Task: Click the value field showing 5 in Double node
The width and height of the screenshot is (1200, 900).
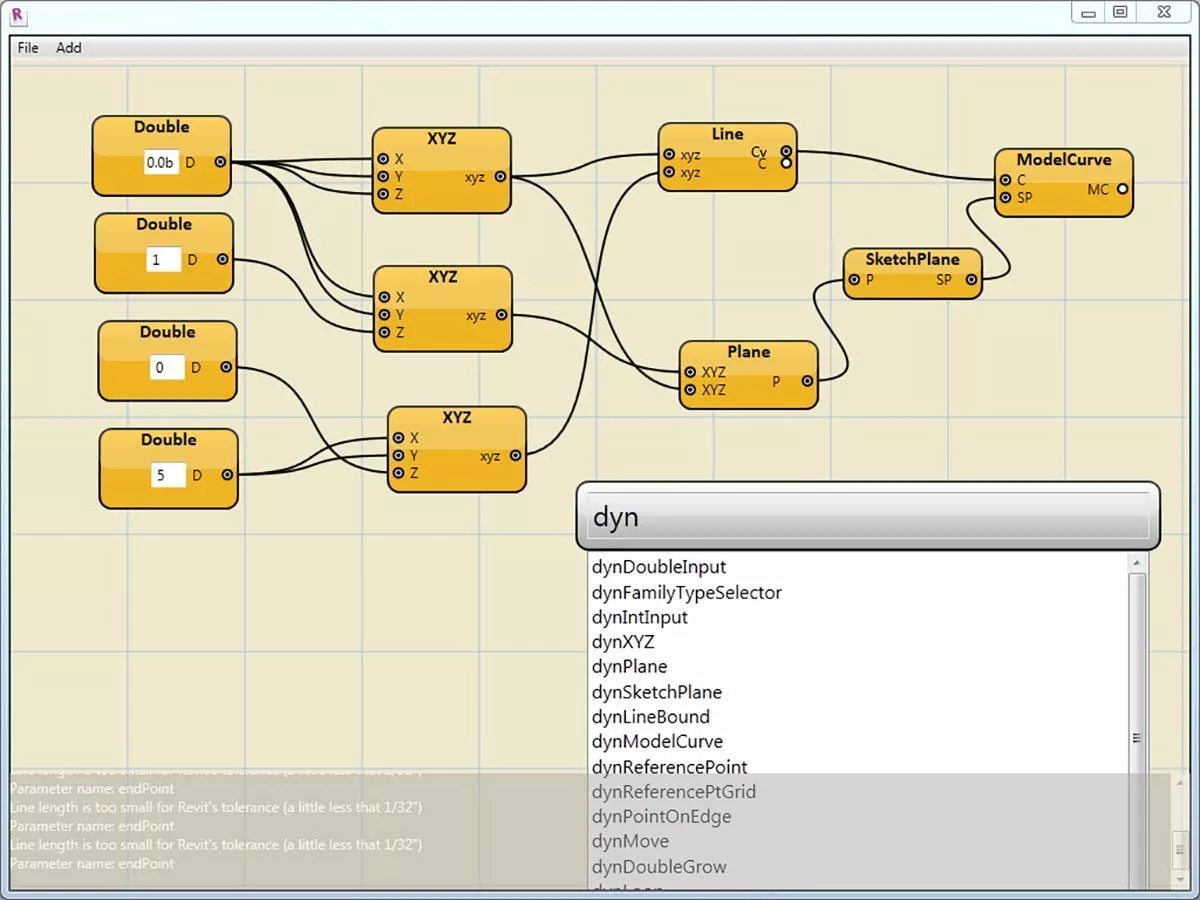Action: pyautogui.click(x=168, y=475)
